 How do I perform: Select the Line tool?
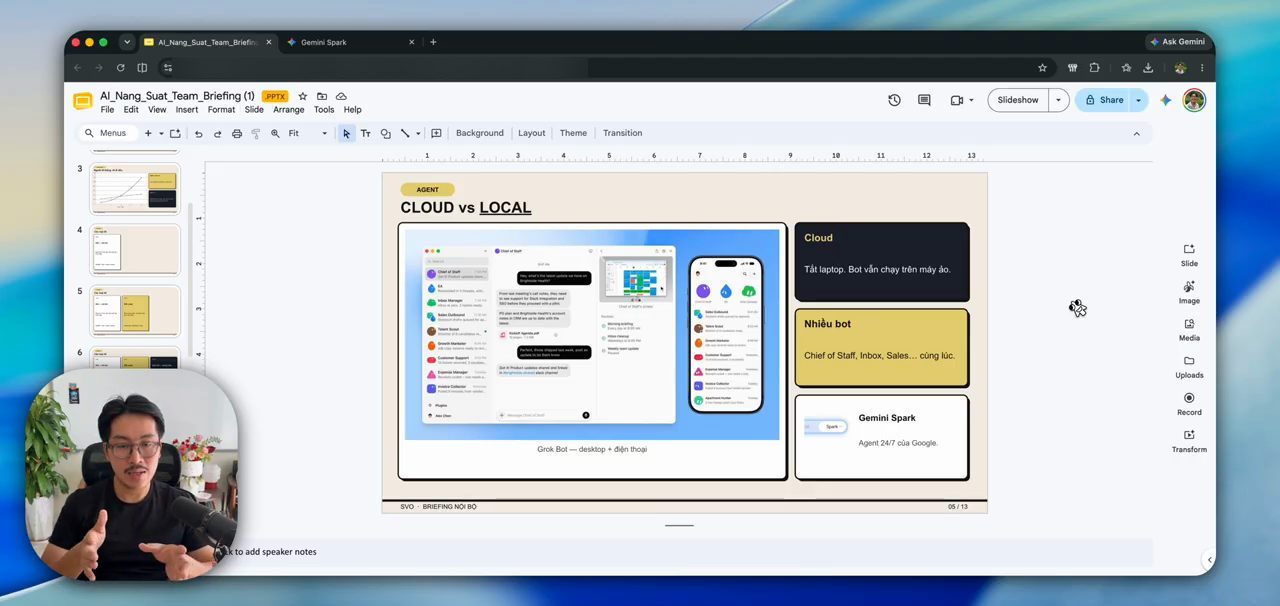pyautogui.click(x=405, y=133)
